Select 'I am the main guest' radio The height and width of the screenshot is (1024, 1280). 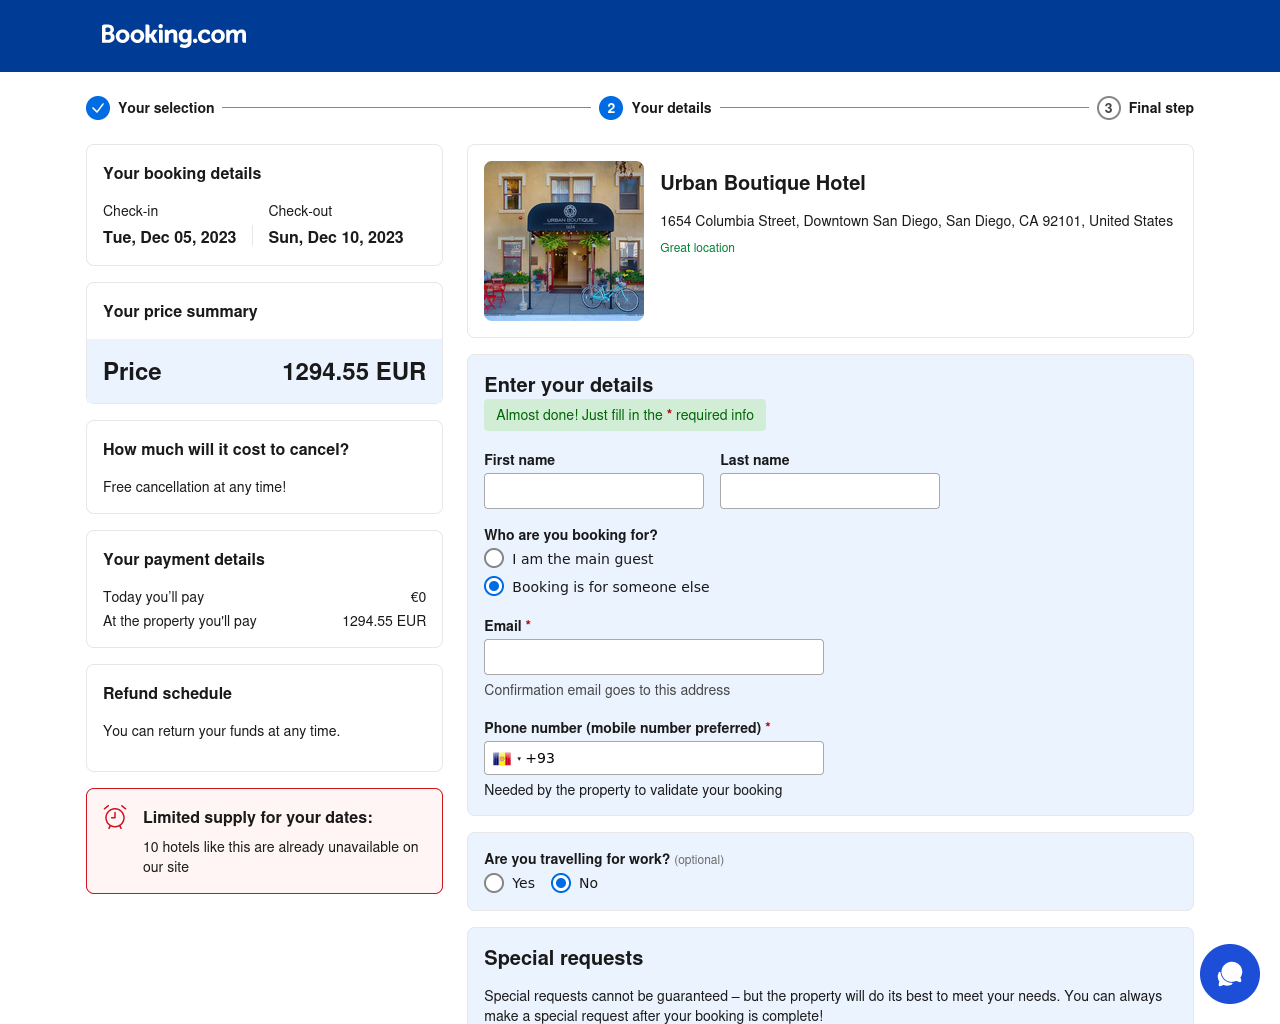[x=494, y=558]
